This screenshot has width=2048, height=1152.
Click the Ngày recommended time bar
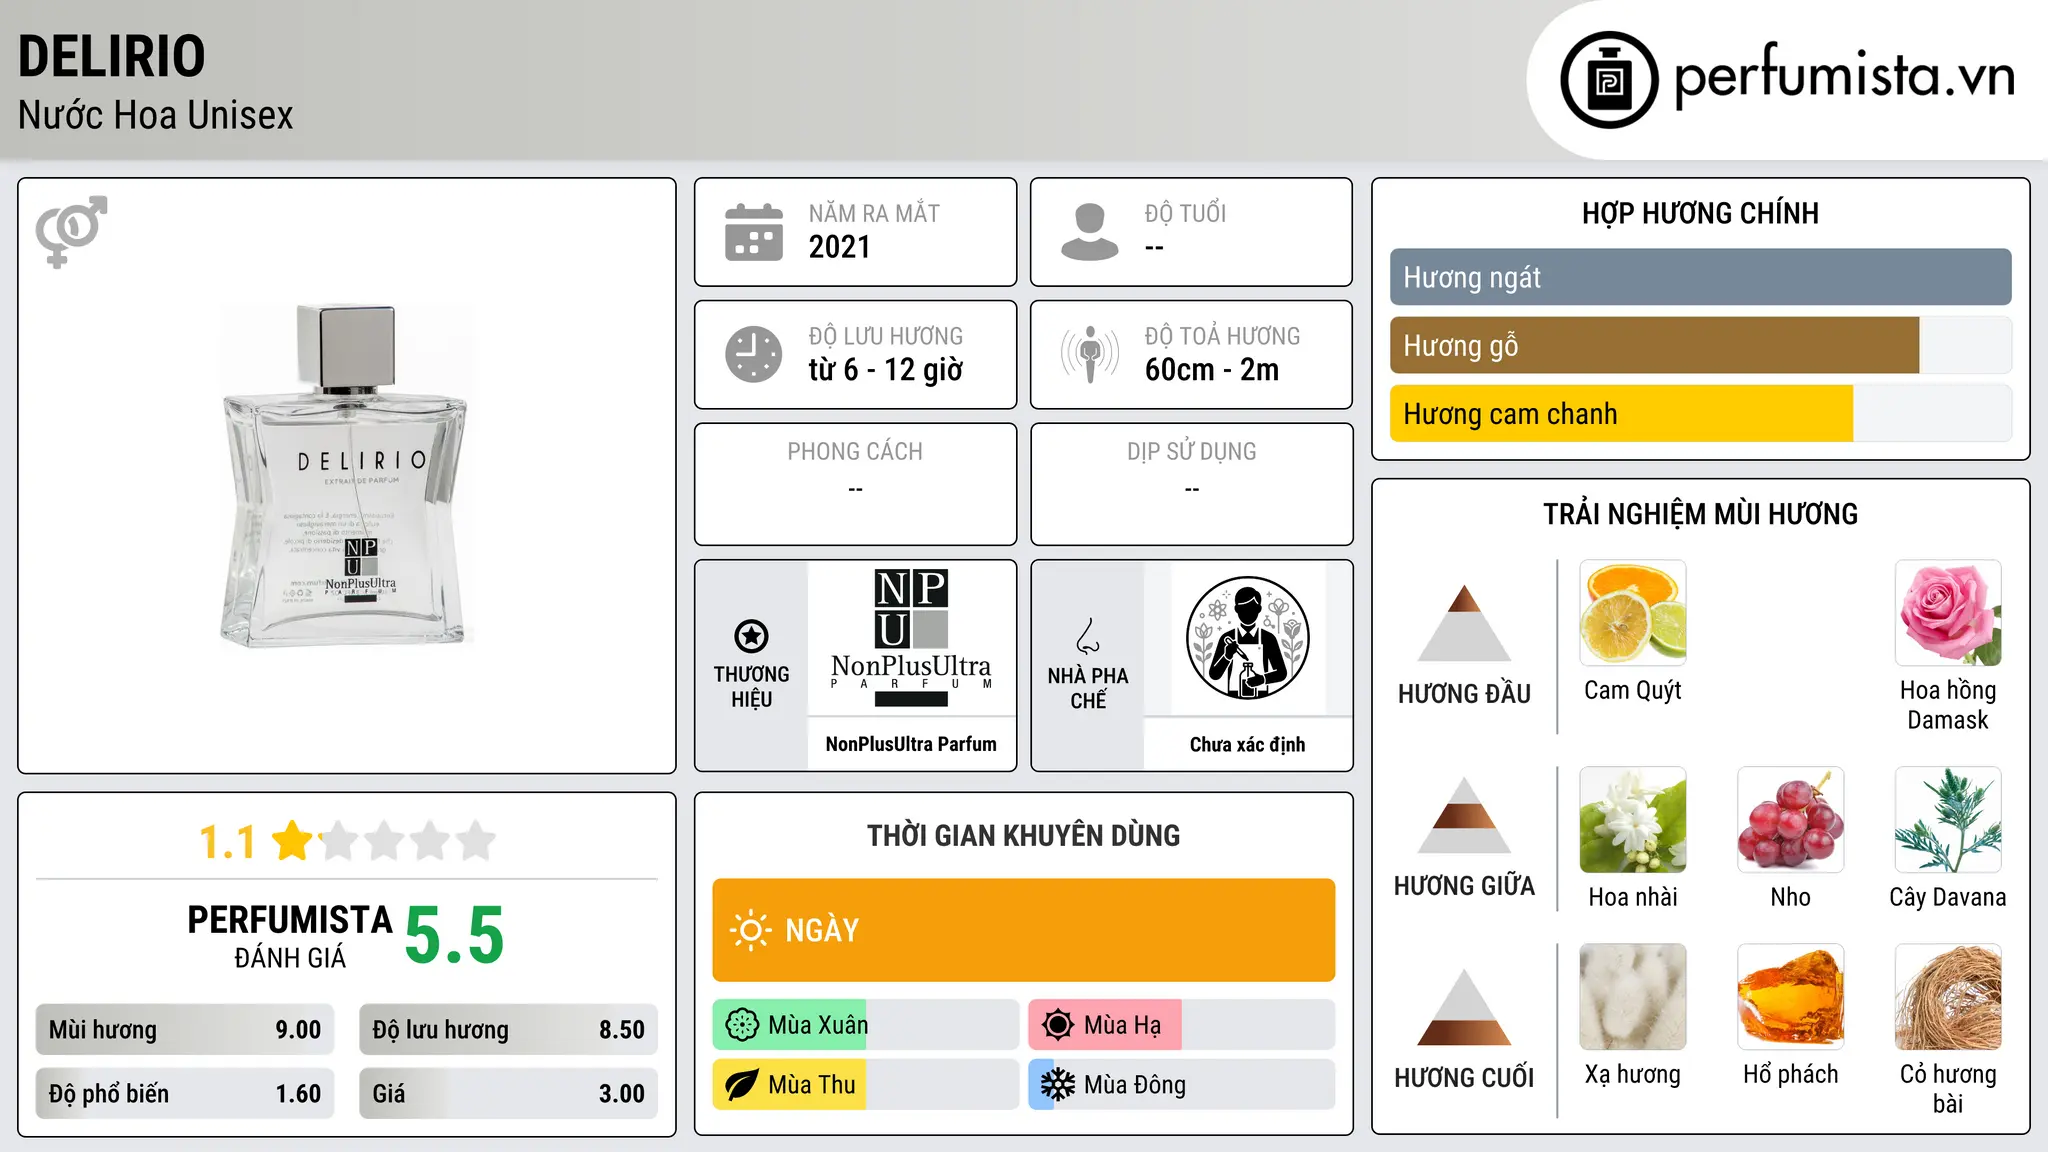[1023, 930]
